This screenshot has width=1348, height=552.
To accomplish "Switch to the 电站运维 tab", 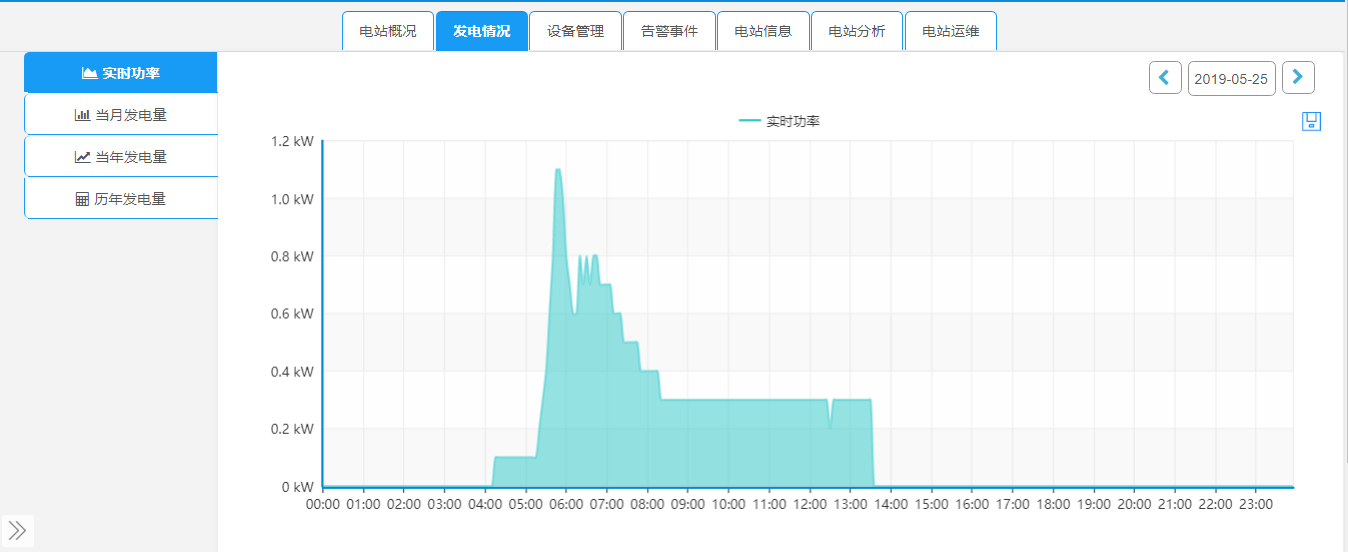I will point(950,31).
